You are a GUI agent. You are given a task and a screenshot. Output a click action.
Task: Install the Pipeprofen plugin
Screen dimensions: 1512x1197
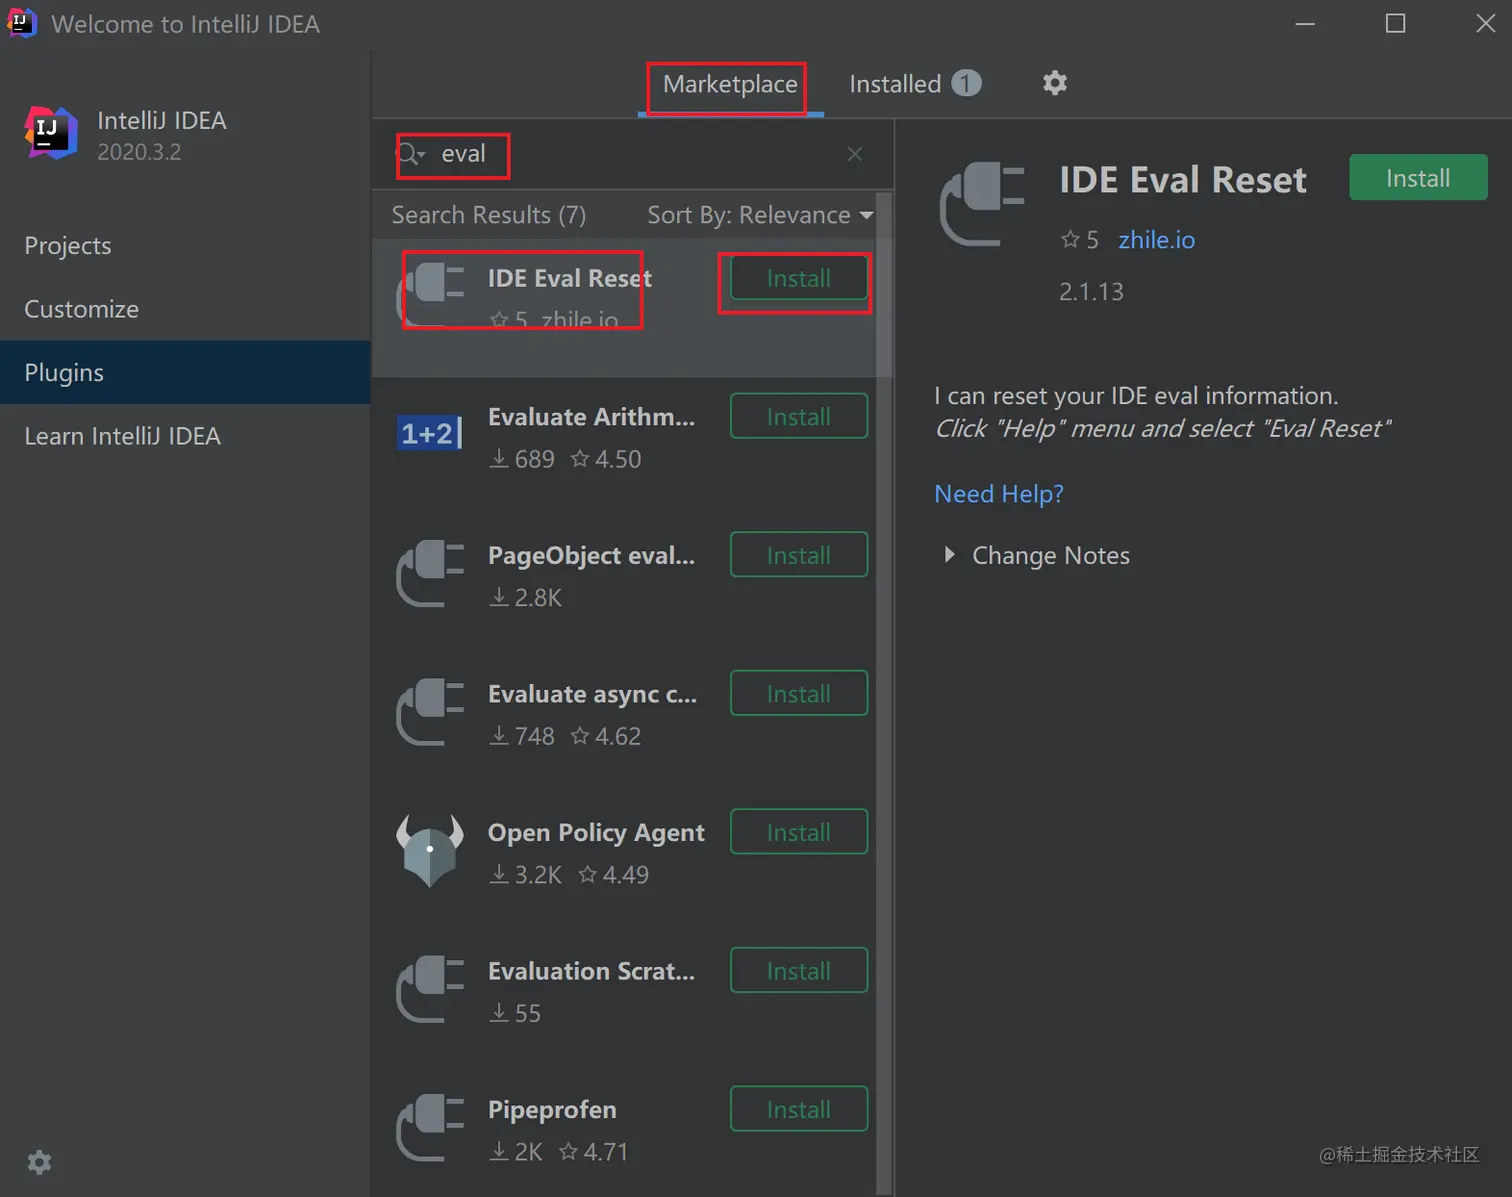click(x=799, y=1110)
